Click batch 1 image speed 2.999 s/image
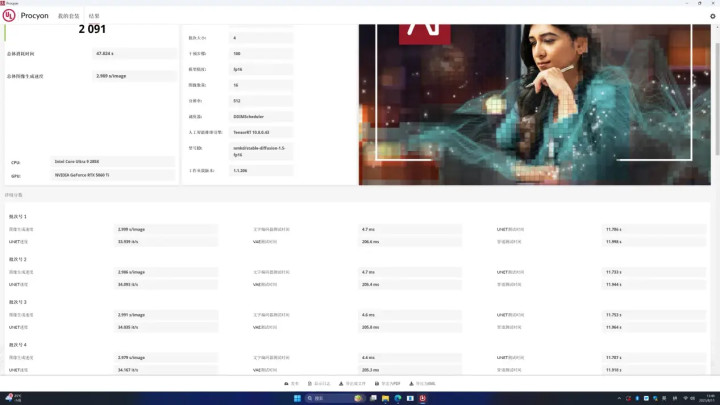The height and width of the screenshot is (405, 720). (x=166, y=229)
